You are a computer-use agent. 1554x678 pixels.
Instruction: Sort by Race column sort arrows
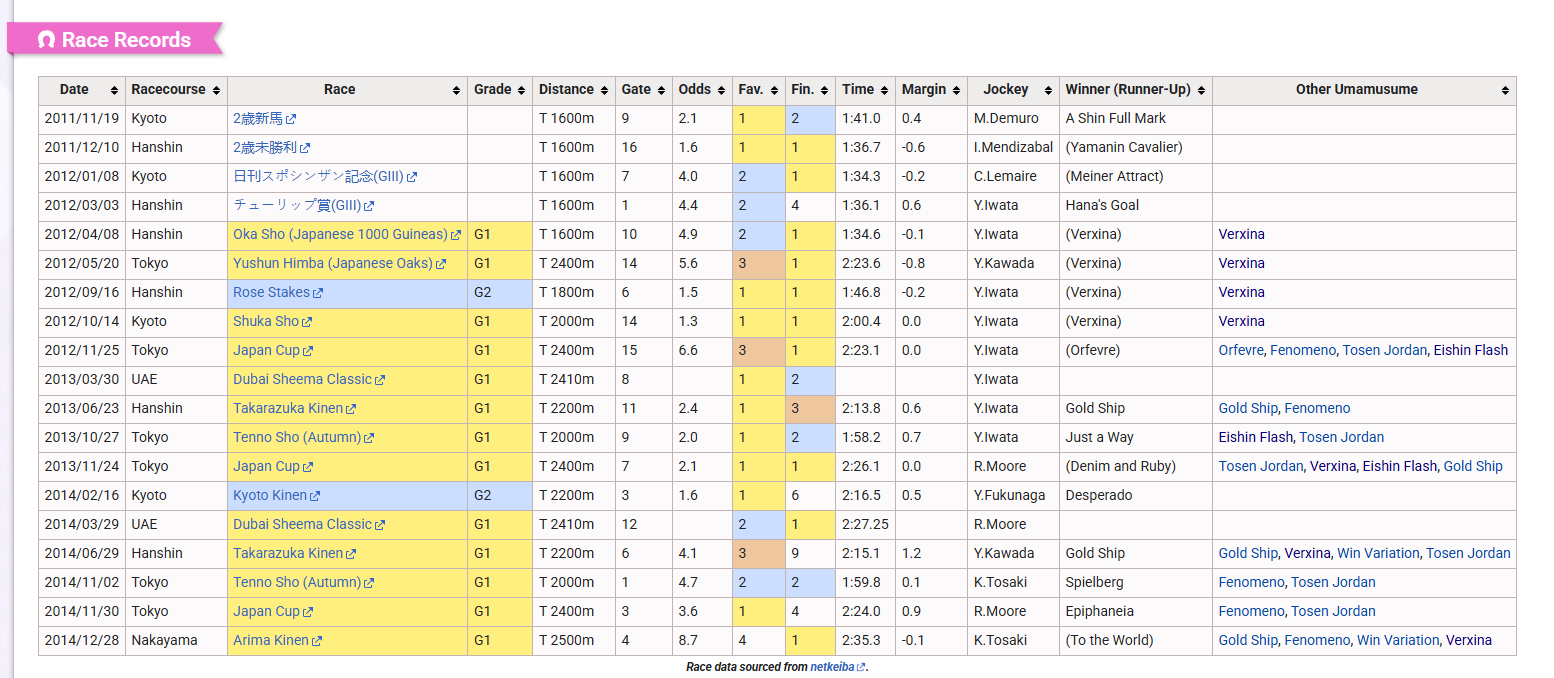pyautogui.click(x=457, y=90)
